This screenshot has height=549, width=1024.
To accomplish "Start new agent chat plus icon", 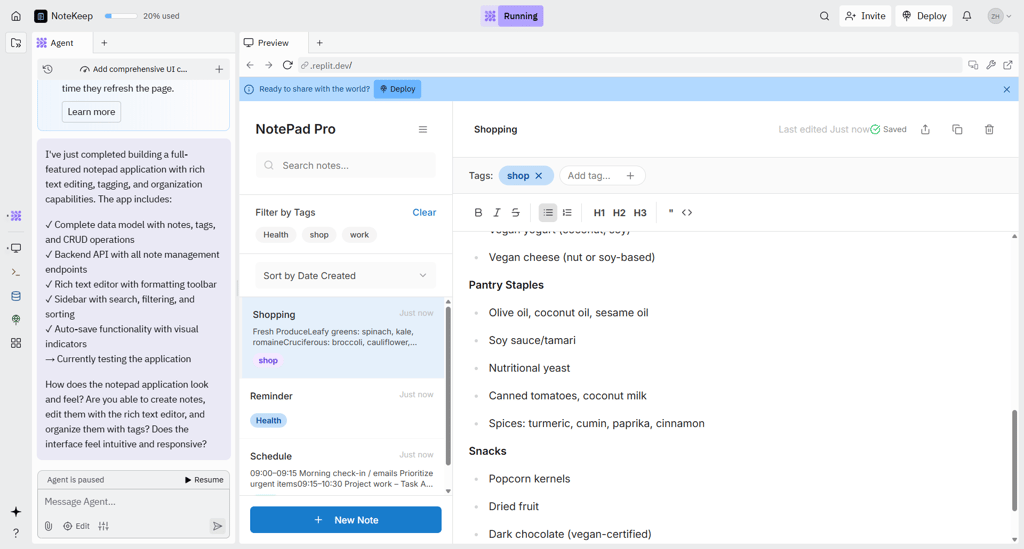I will click(x=219, y=69).
